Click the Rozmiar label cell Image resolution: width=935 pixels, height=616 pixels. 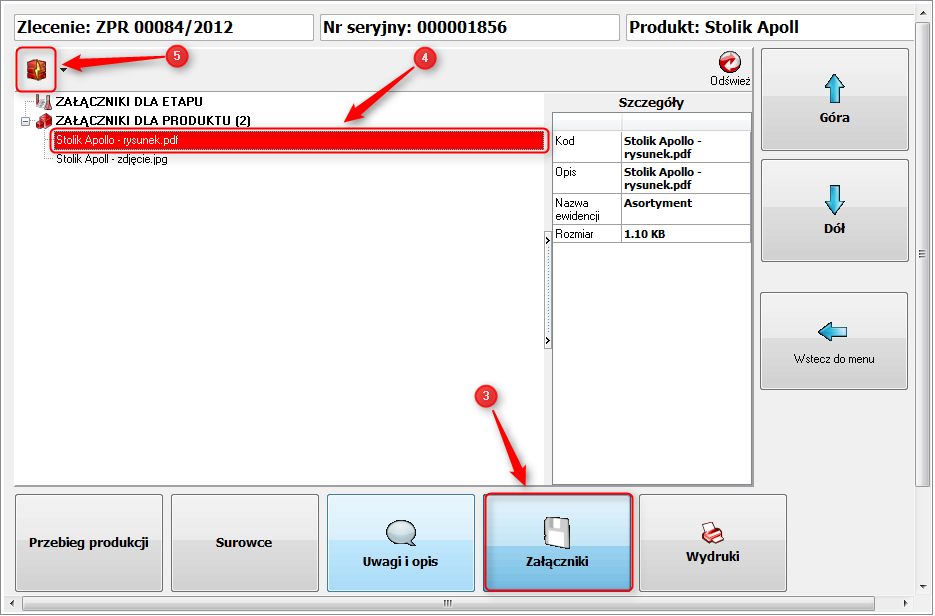[587, 234]
